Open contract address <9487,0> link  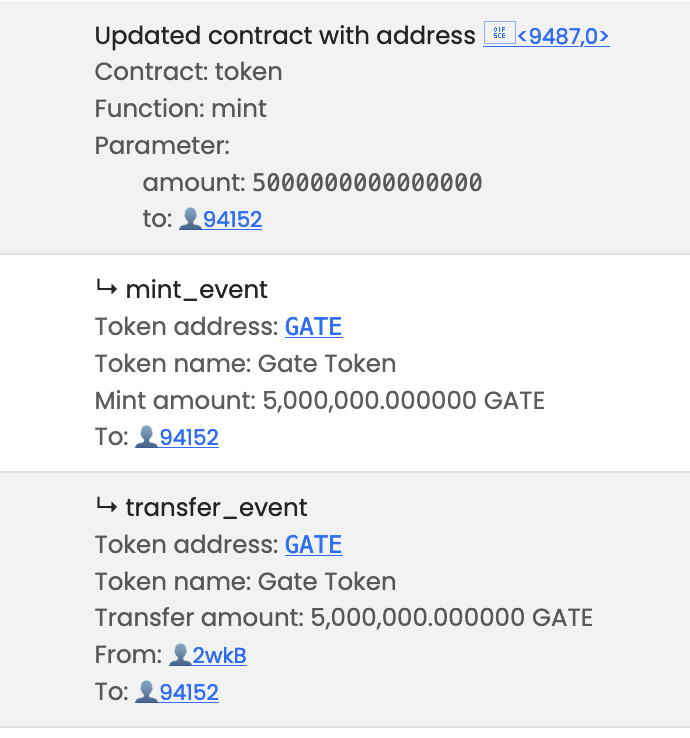pos(563,36)
